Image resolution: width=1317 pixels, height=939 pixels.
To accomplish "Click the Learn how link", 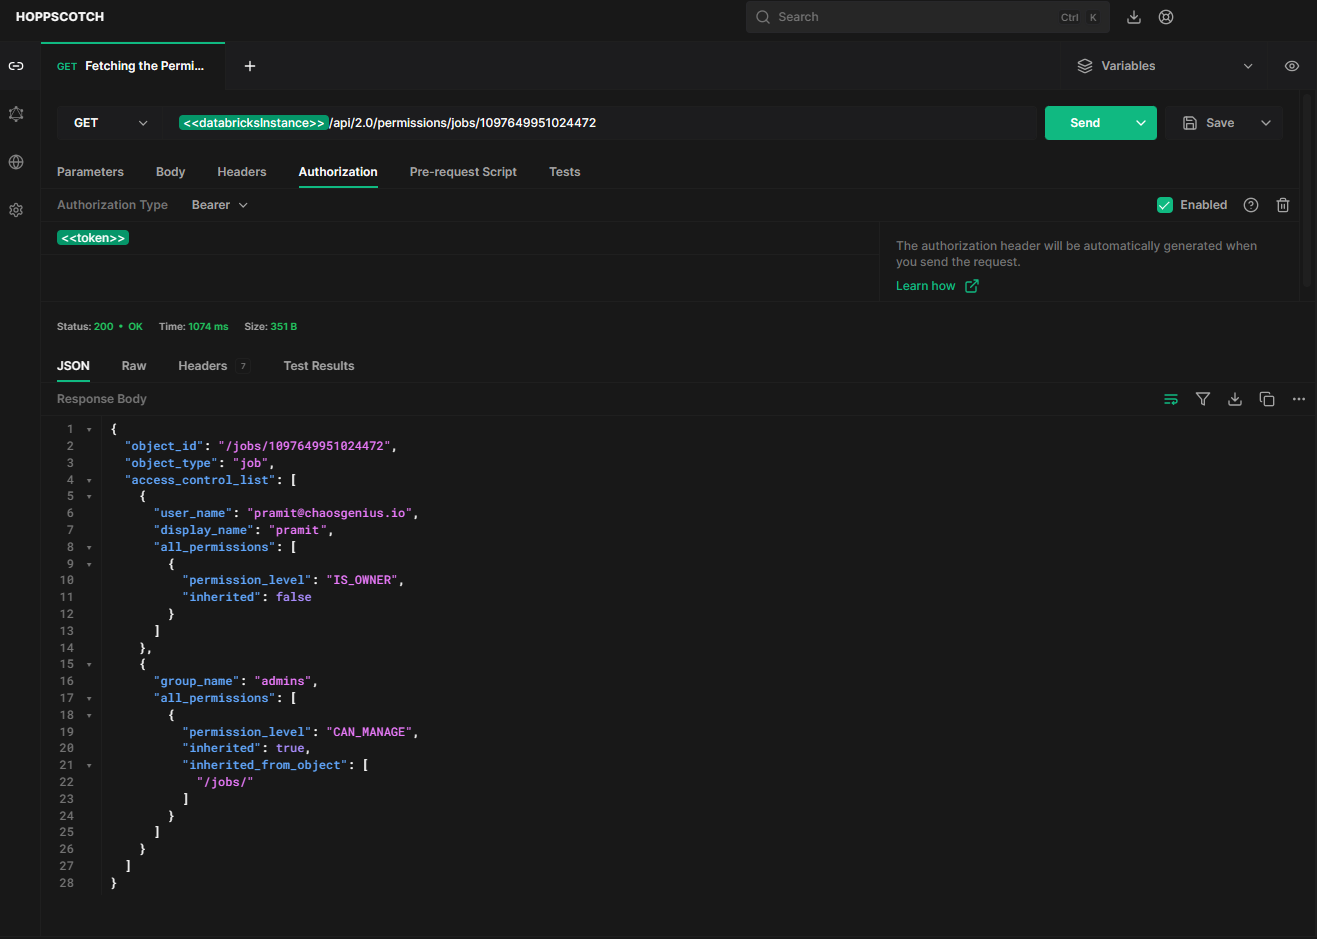I will (926, 285).
